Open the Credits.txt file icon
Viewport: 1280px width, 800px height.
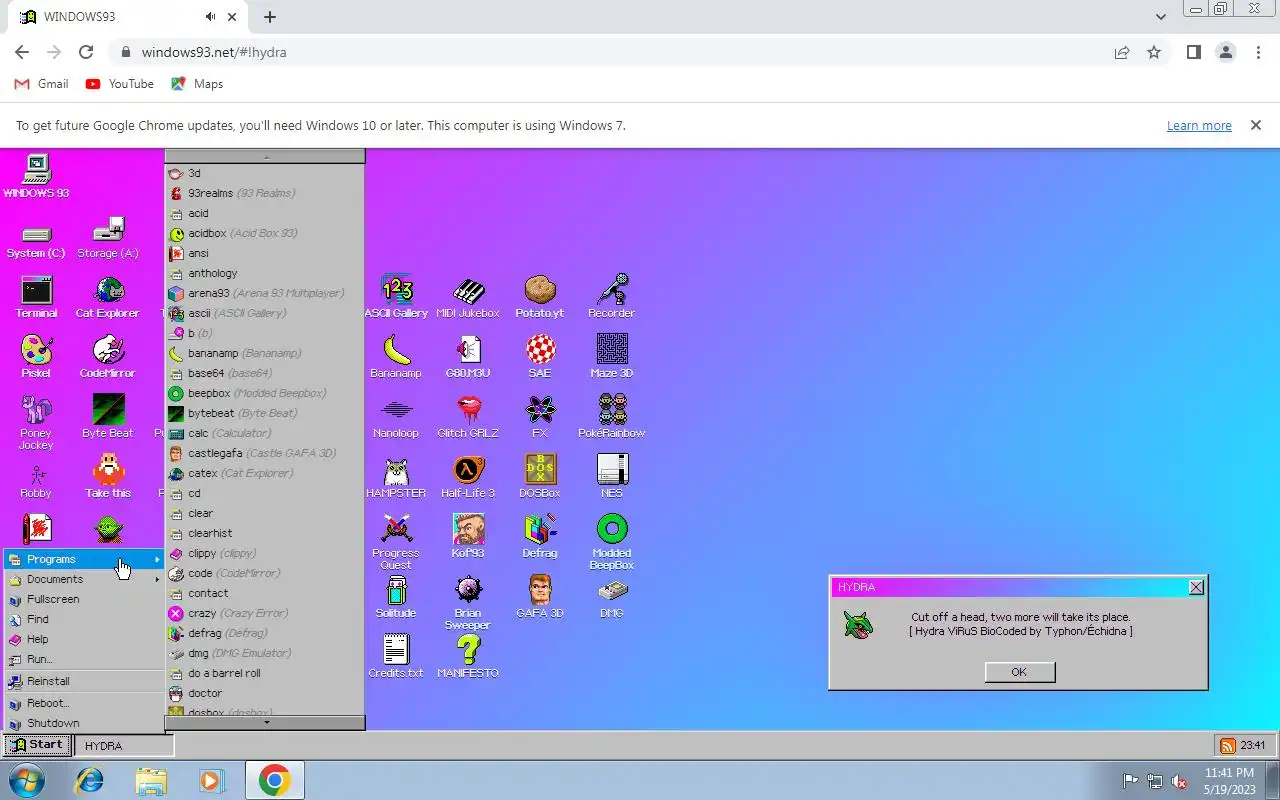click(397, 657)
